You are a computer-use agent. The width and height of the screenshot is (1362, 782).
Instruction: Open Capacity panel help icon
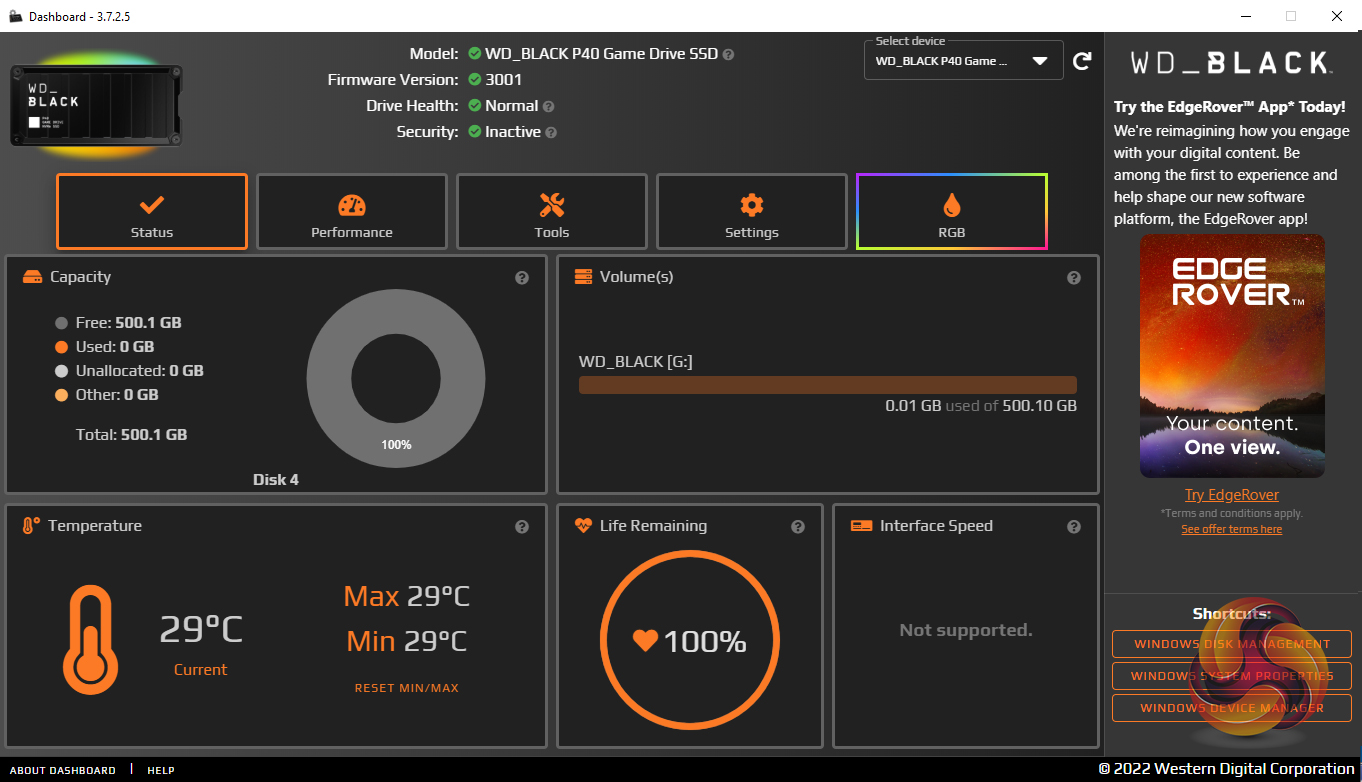(x=522, y=278)
